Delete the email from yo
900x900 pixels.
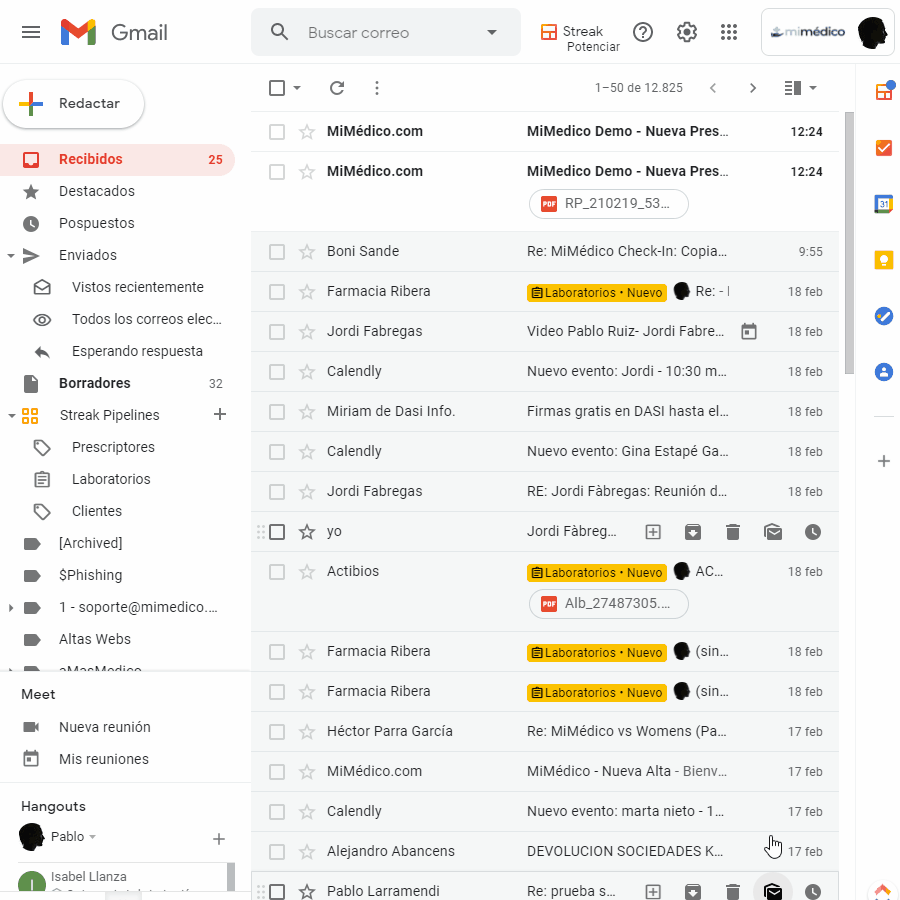733,532
